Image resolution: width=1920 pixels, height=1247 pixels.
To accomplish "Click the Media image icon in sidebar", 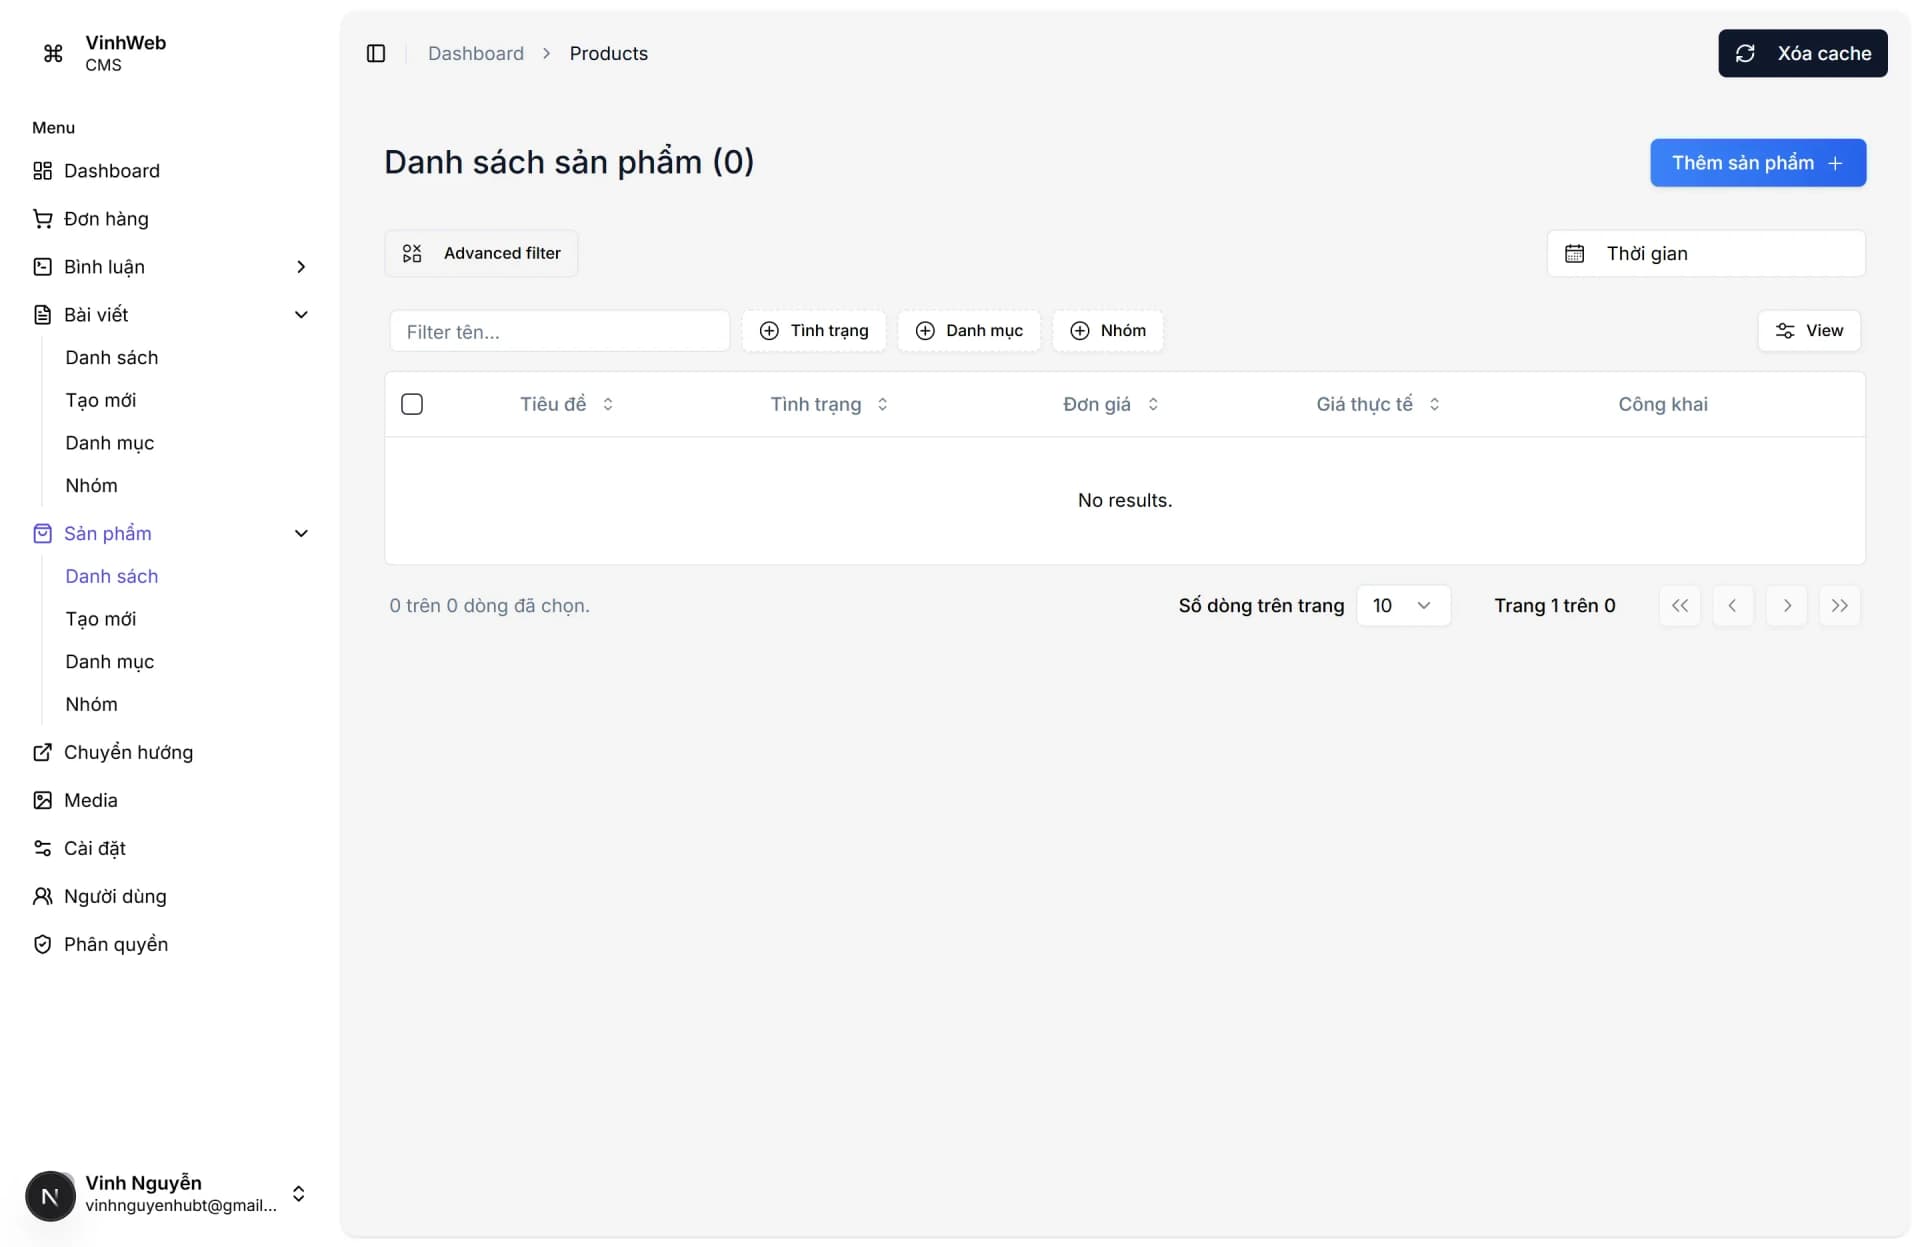I will point(42,800).
